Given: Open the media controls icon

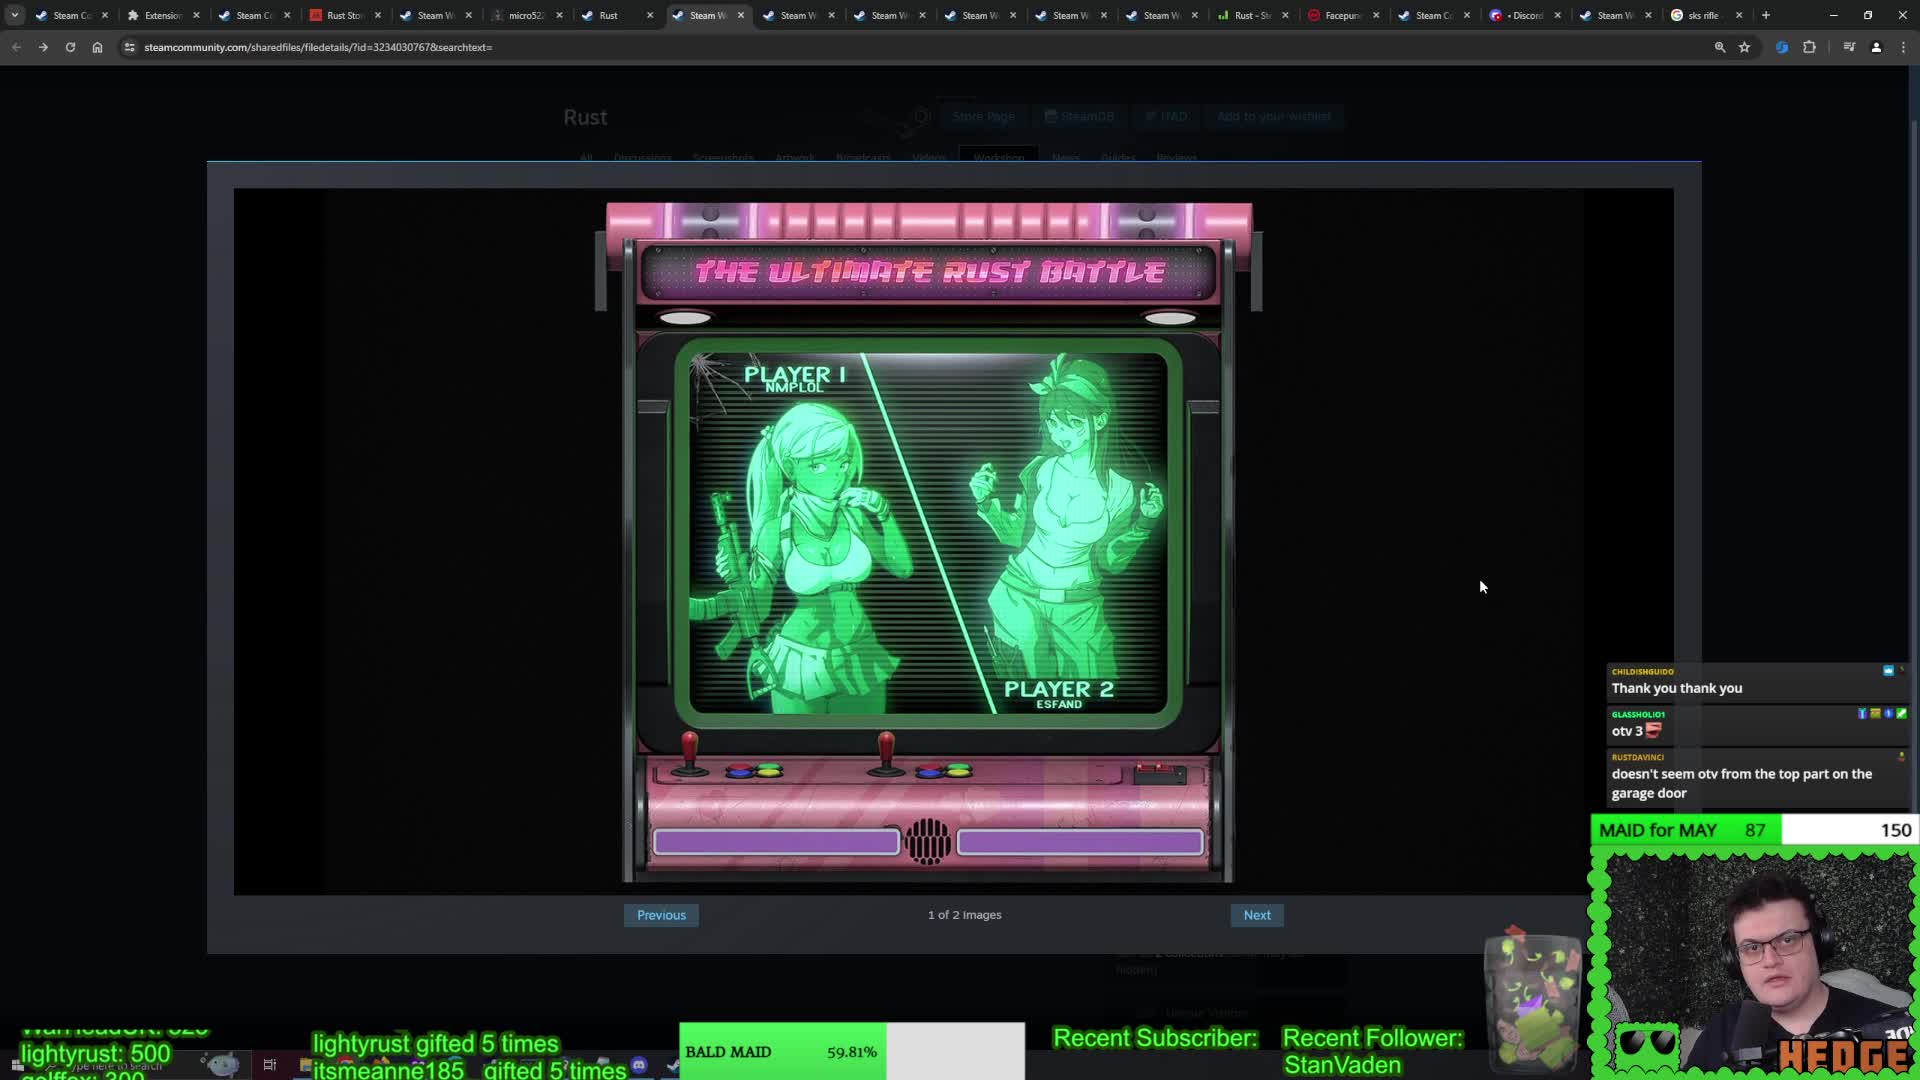Looking at the screenshot, I should click(x=1849, y=47).
